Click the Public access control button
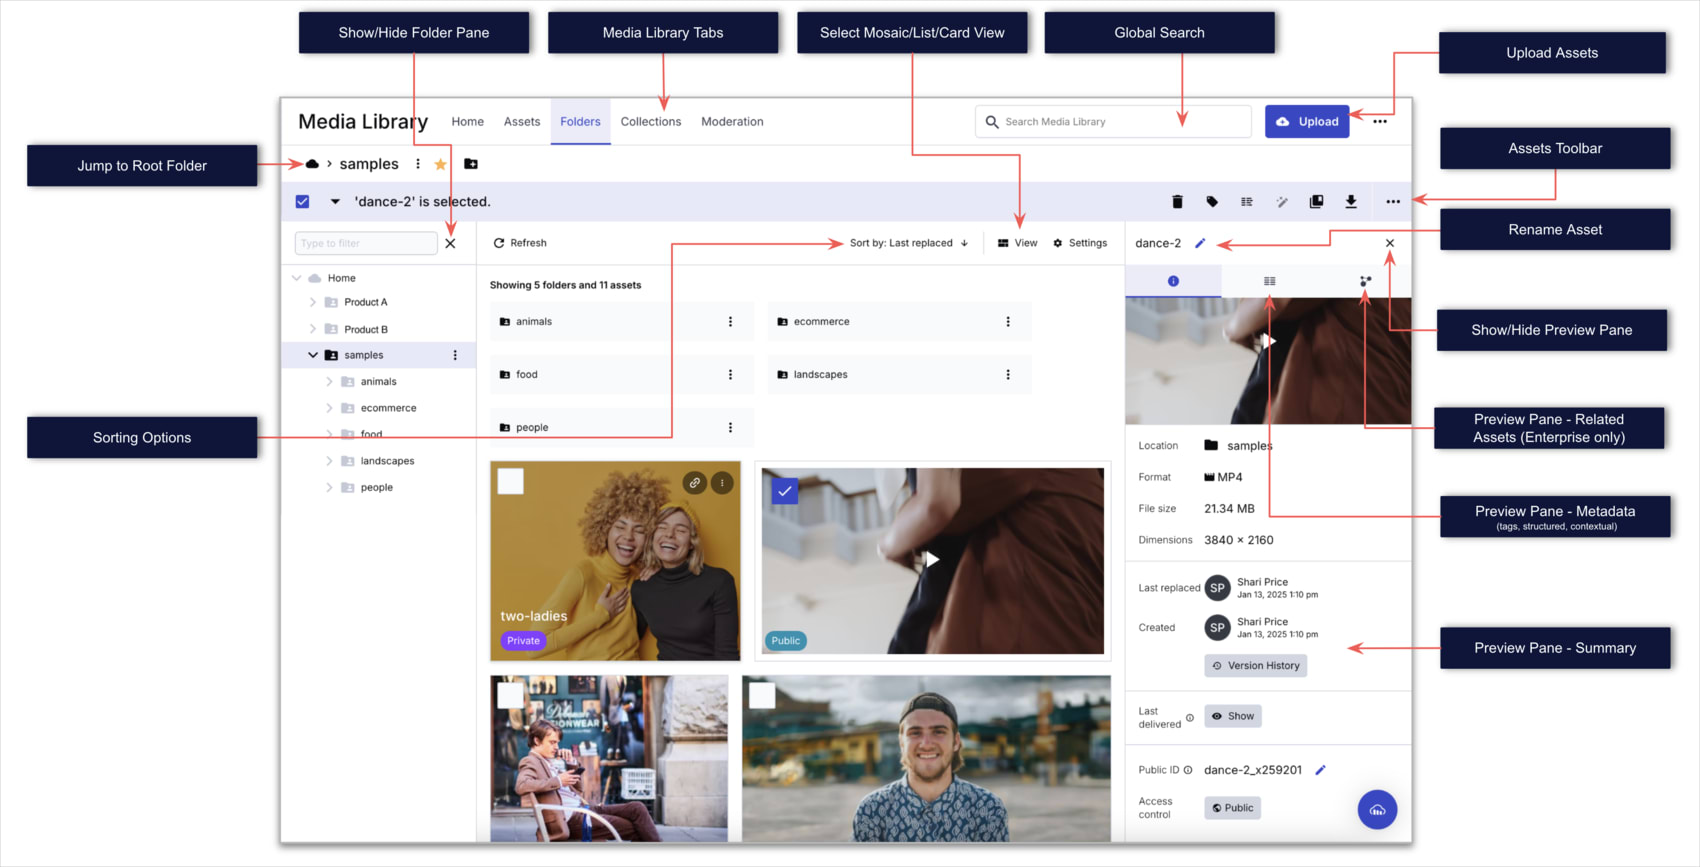This screenshot has width=1700, height=867. pyautogui.click(x=1232, y=808)
